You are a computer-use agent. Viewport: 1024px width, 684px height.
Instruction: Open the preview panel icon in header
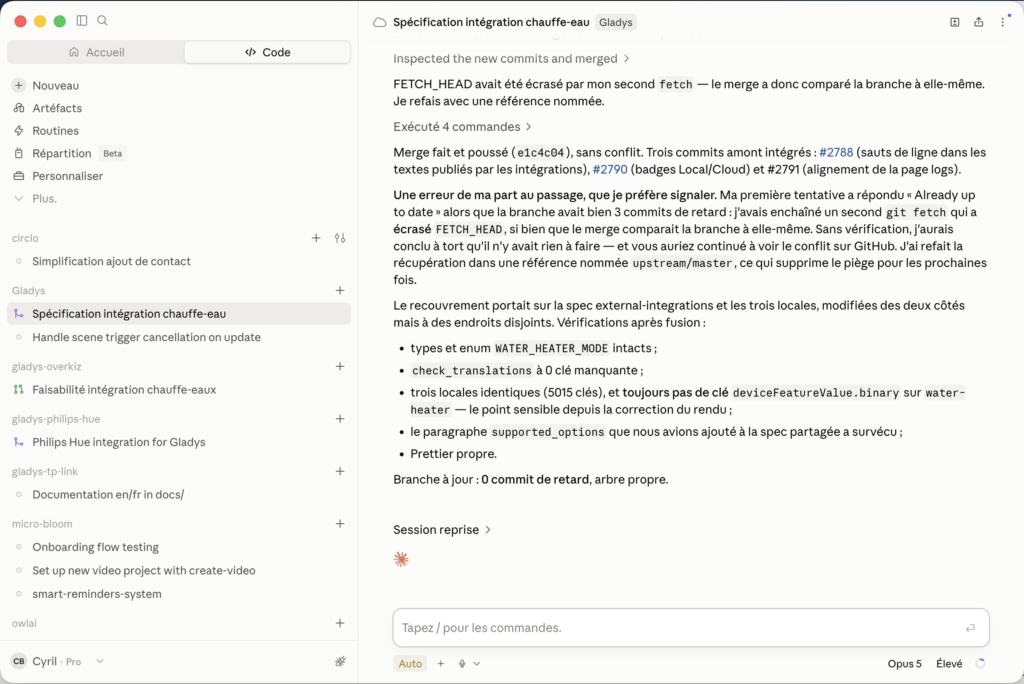click(955, 22)
